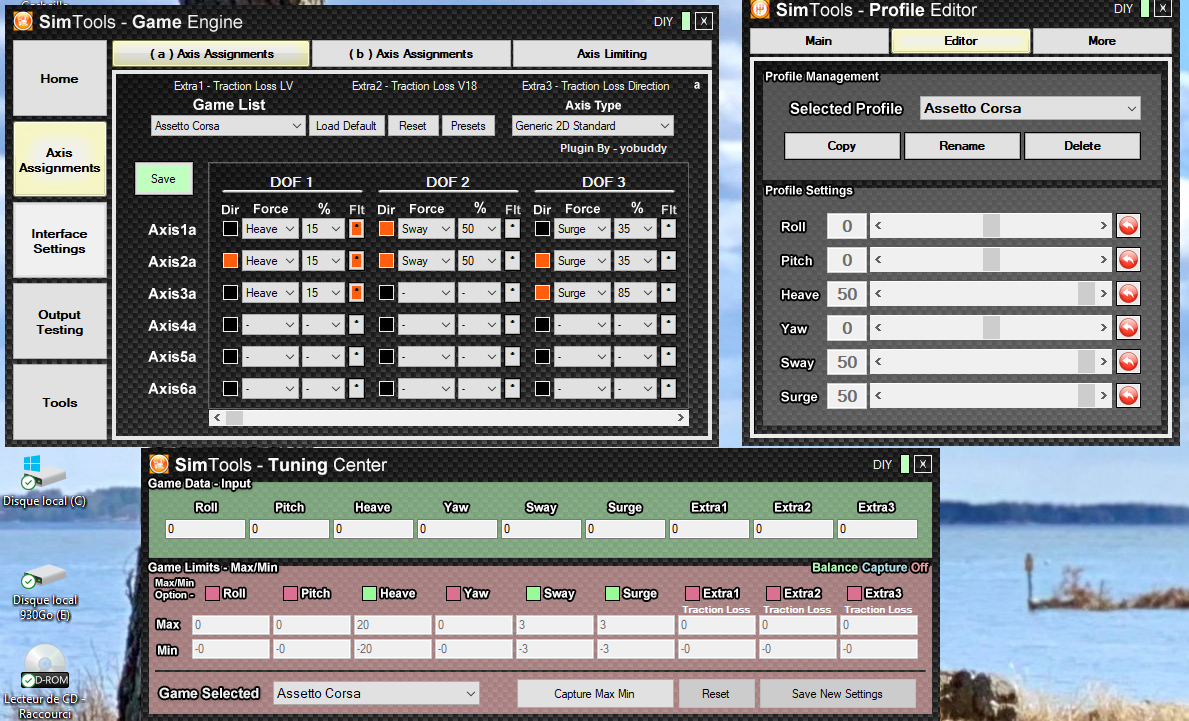The height and width of the screenshot is (721, 1189).
Task: Click the SimTools logo in Profile Editor window
Action: [x=760, y=9]
